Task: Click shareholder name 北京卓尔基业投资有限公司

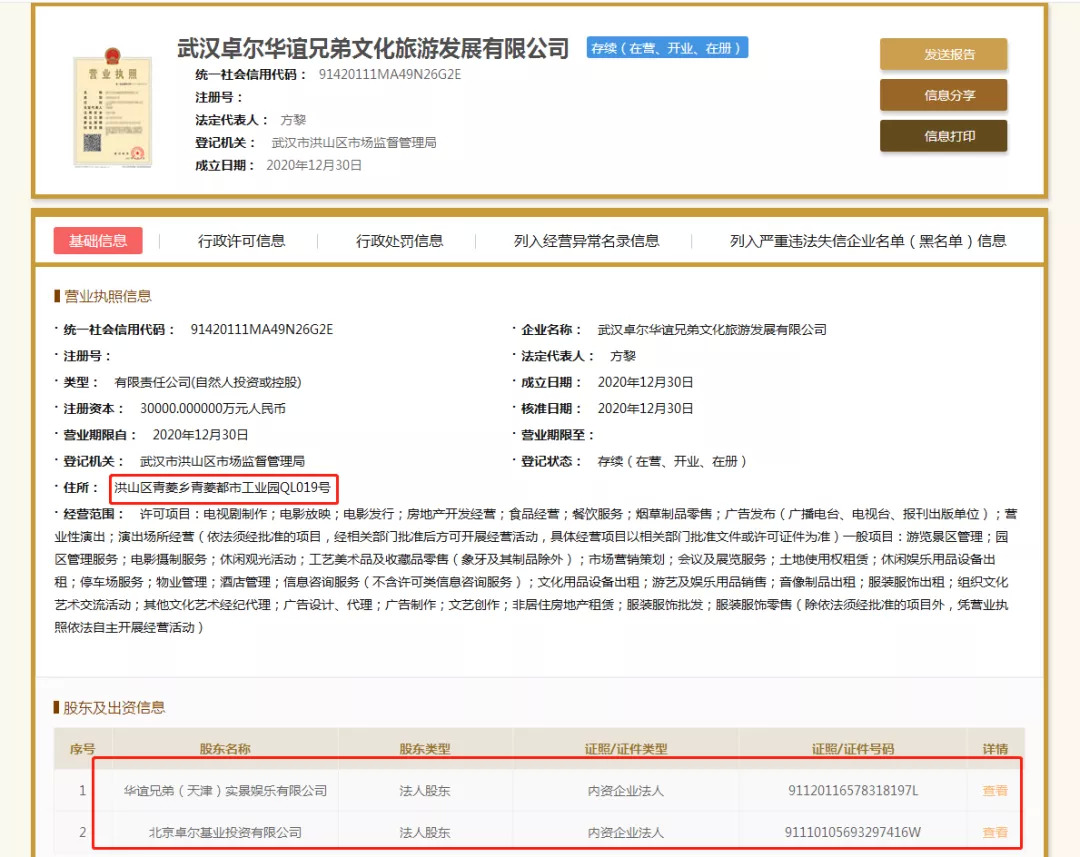Action: [x=225, y=832]
